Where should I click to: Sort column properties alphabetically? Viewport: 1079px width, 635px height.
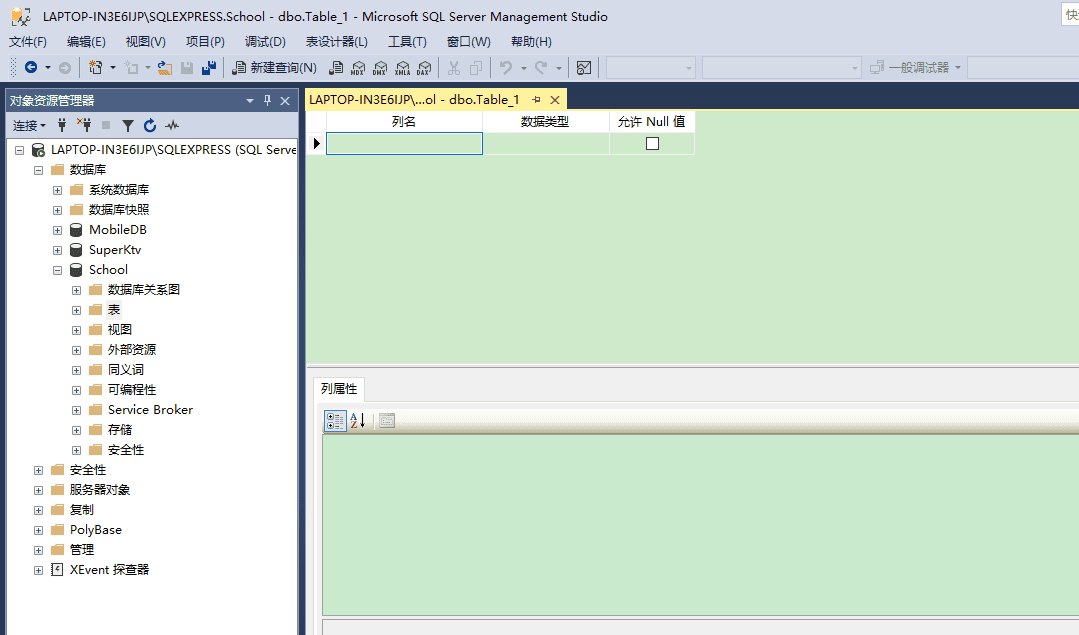[x=356, y=420]
